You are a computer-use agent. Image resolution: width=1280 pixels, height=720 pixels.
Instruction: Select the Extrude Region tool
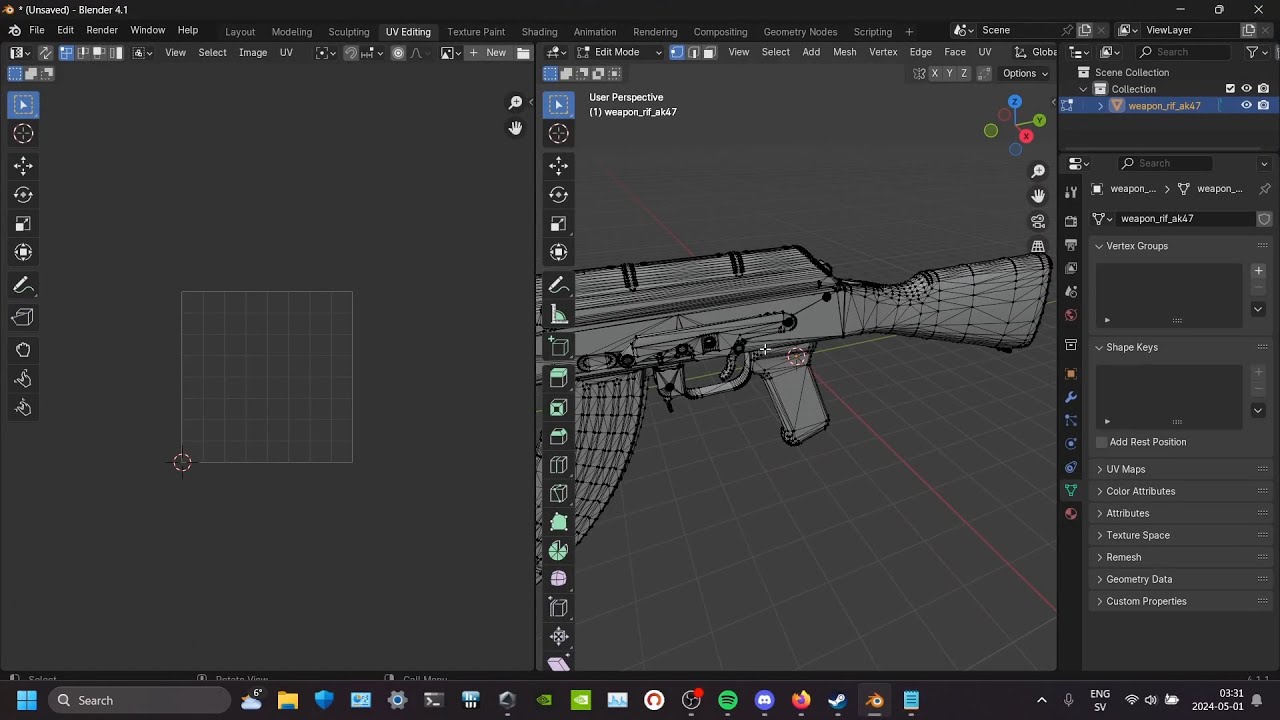(559, 378)
